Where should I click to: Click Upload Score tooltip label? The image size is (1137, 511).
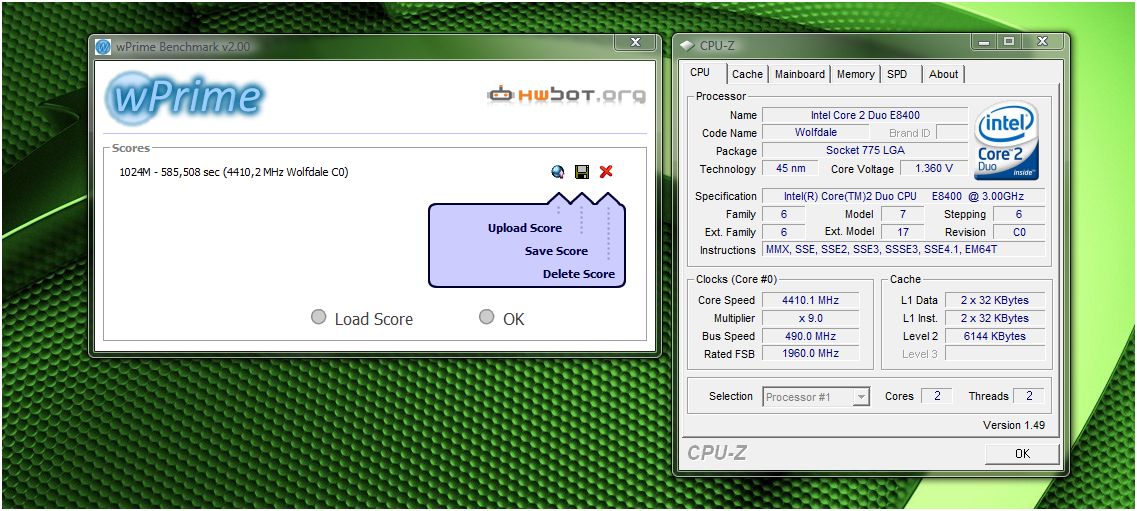pyautogui.click(x=525, y=228)
